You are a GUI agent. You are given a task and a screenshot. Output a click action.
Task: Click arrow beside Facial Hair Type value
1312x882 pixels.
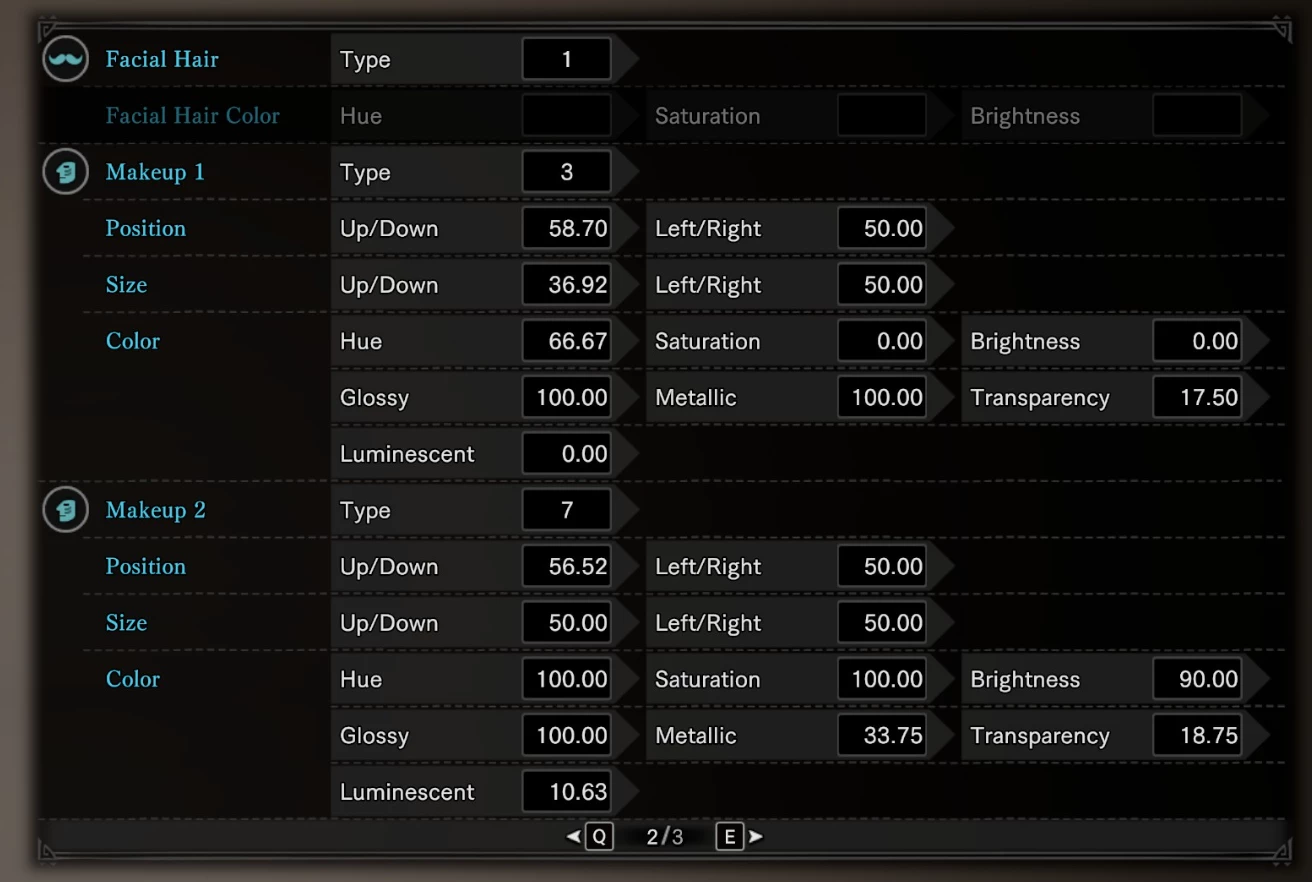click(626, 60)
